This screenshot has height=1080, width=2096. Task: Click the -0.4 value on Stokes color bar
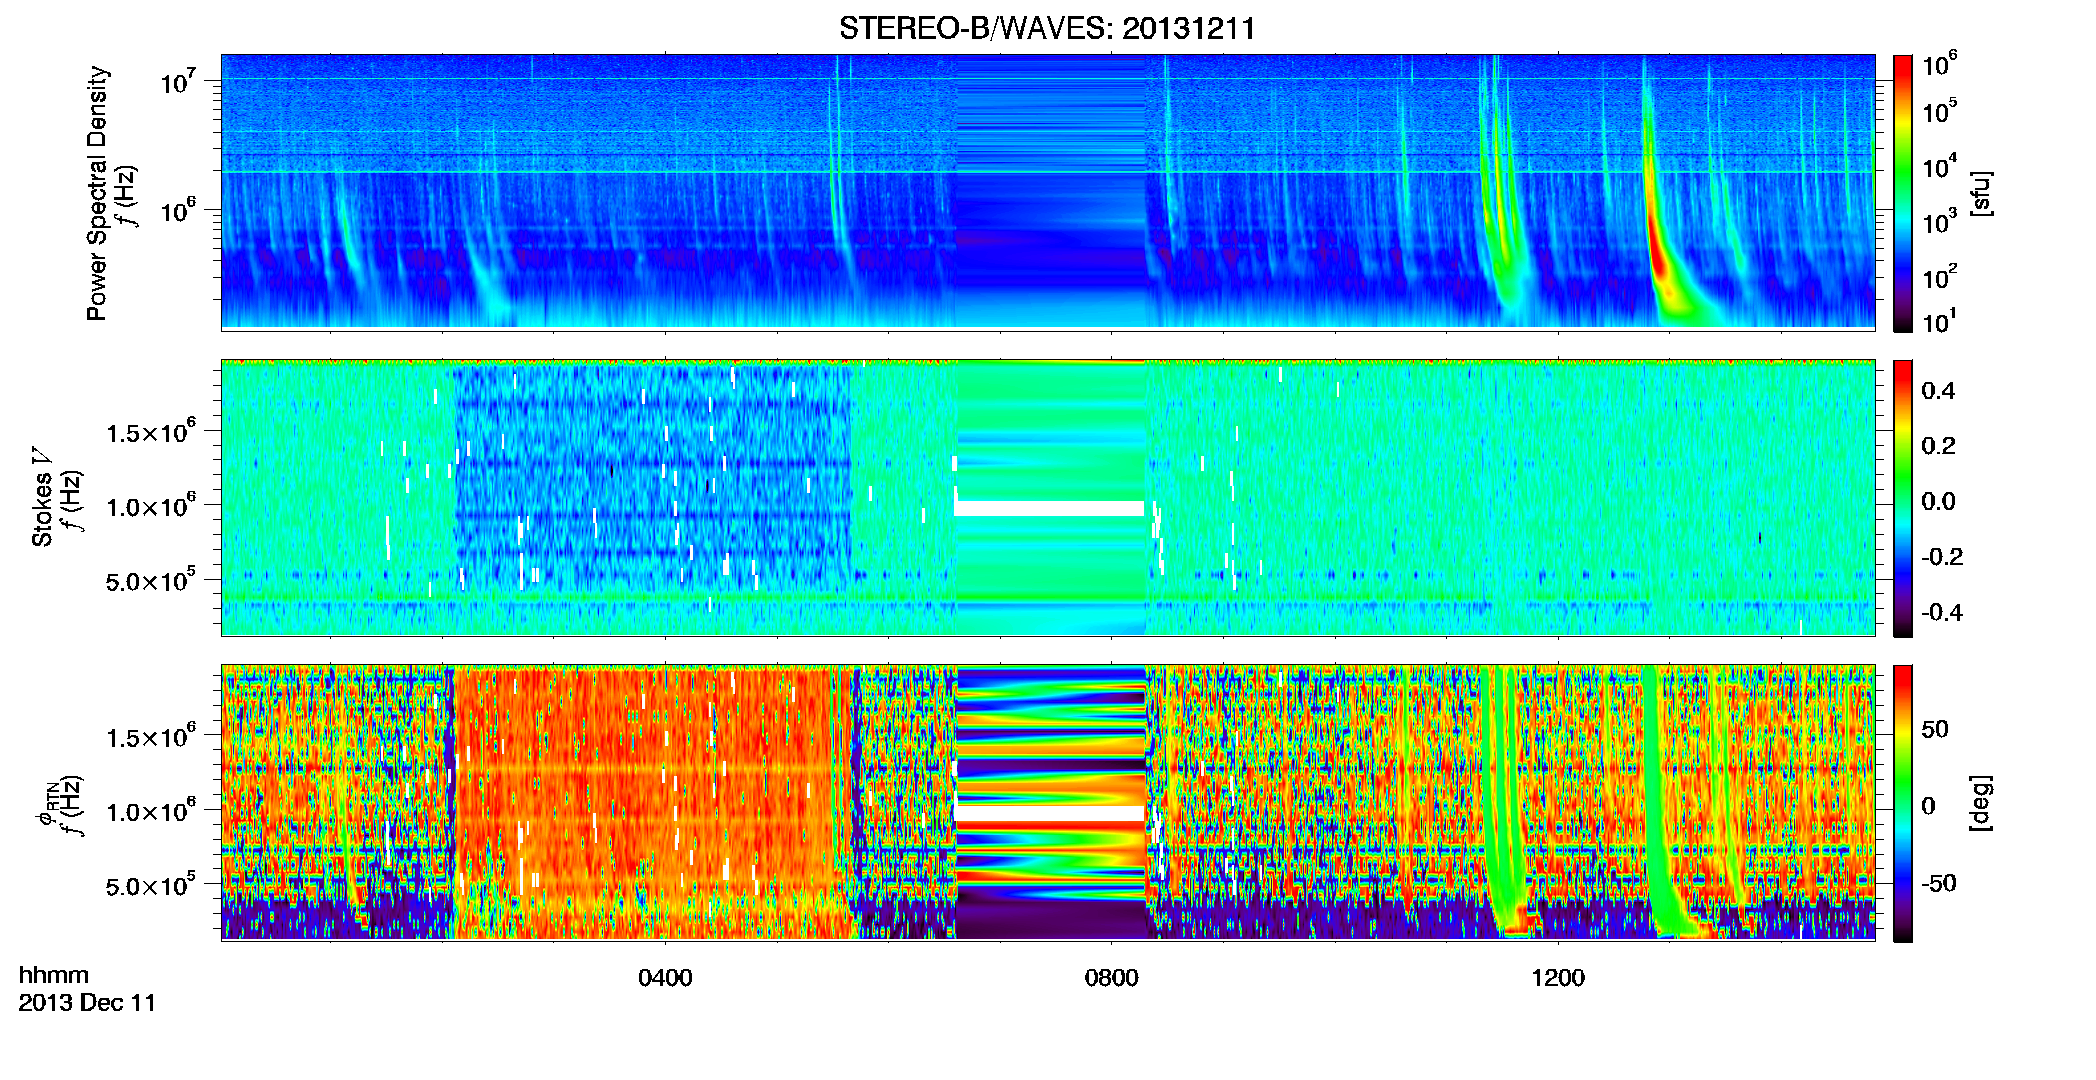click(1942, 613)
